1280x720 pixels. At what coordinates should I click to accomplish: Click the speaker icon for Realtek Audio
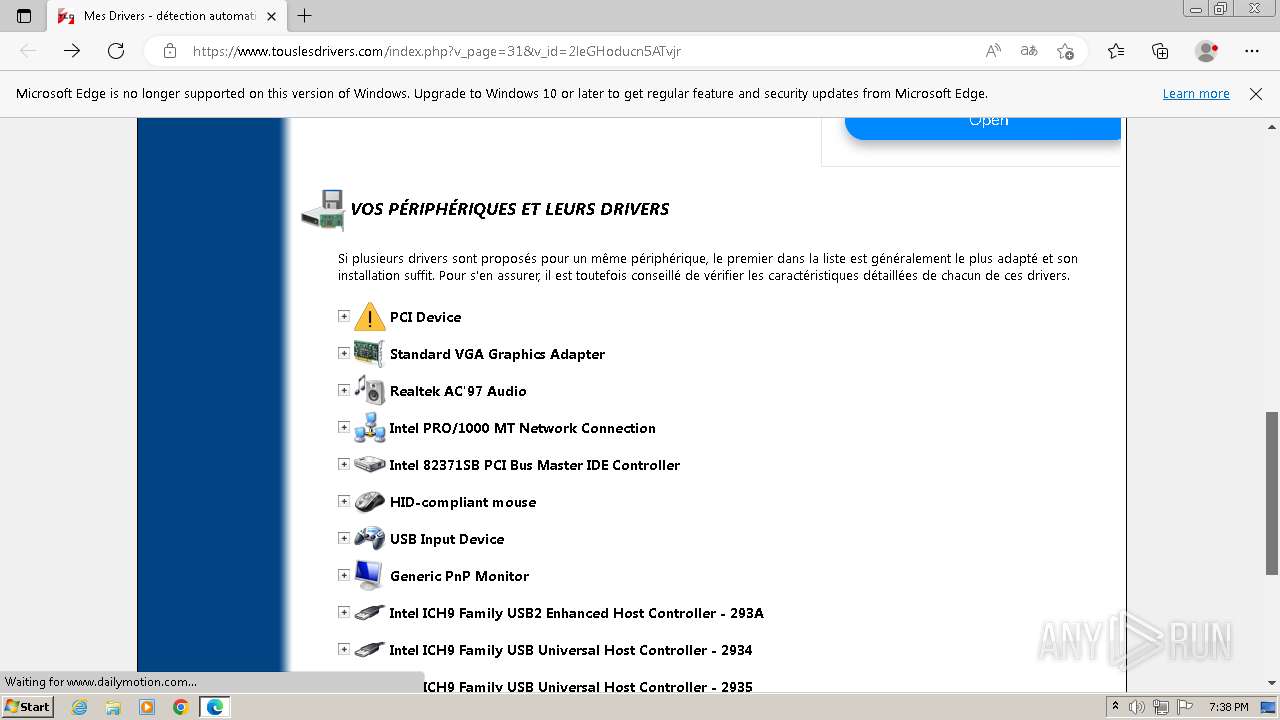click(370, 390)
